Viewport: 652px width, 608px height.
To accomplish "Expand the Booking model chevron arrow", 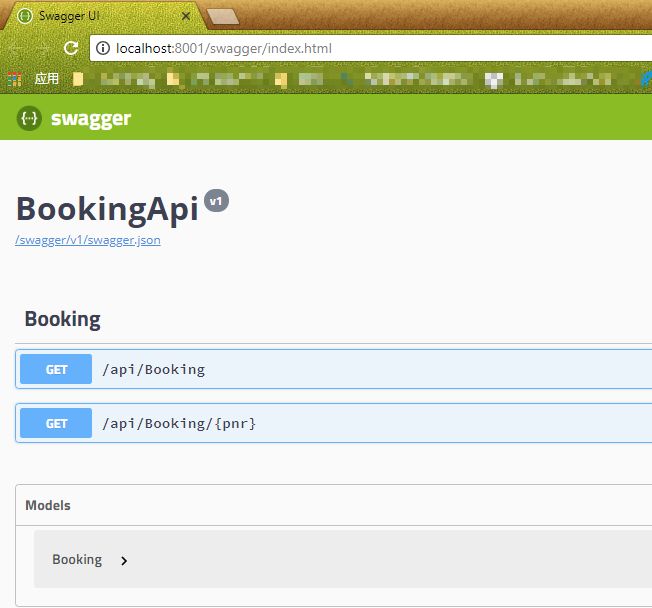I will coord(124,560).
